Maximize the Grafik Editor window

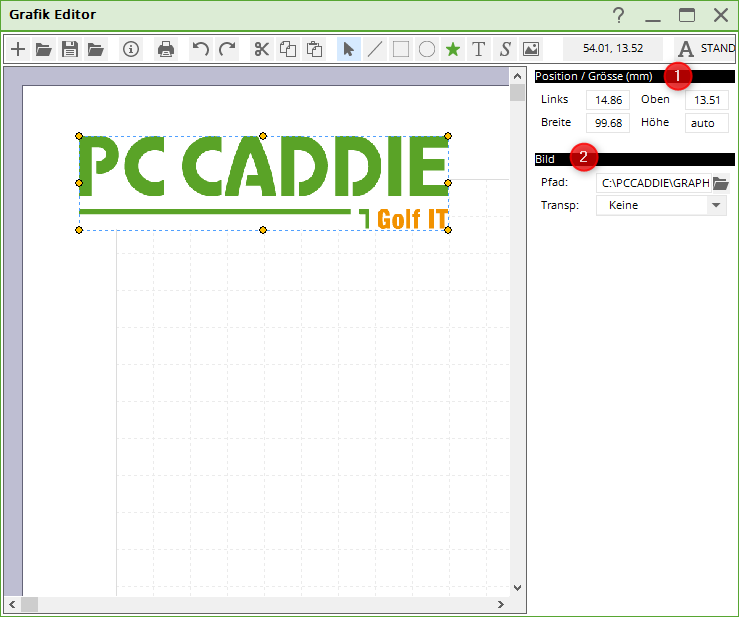point(687,15)
